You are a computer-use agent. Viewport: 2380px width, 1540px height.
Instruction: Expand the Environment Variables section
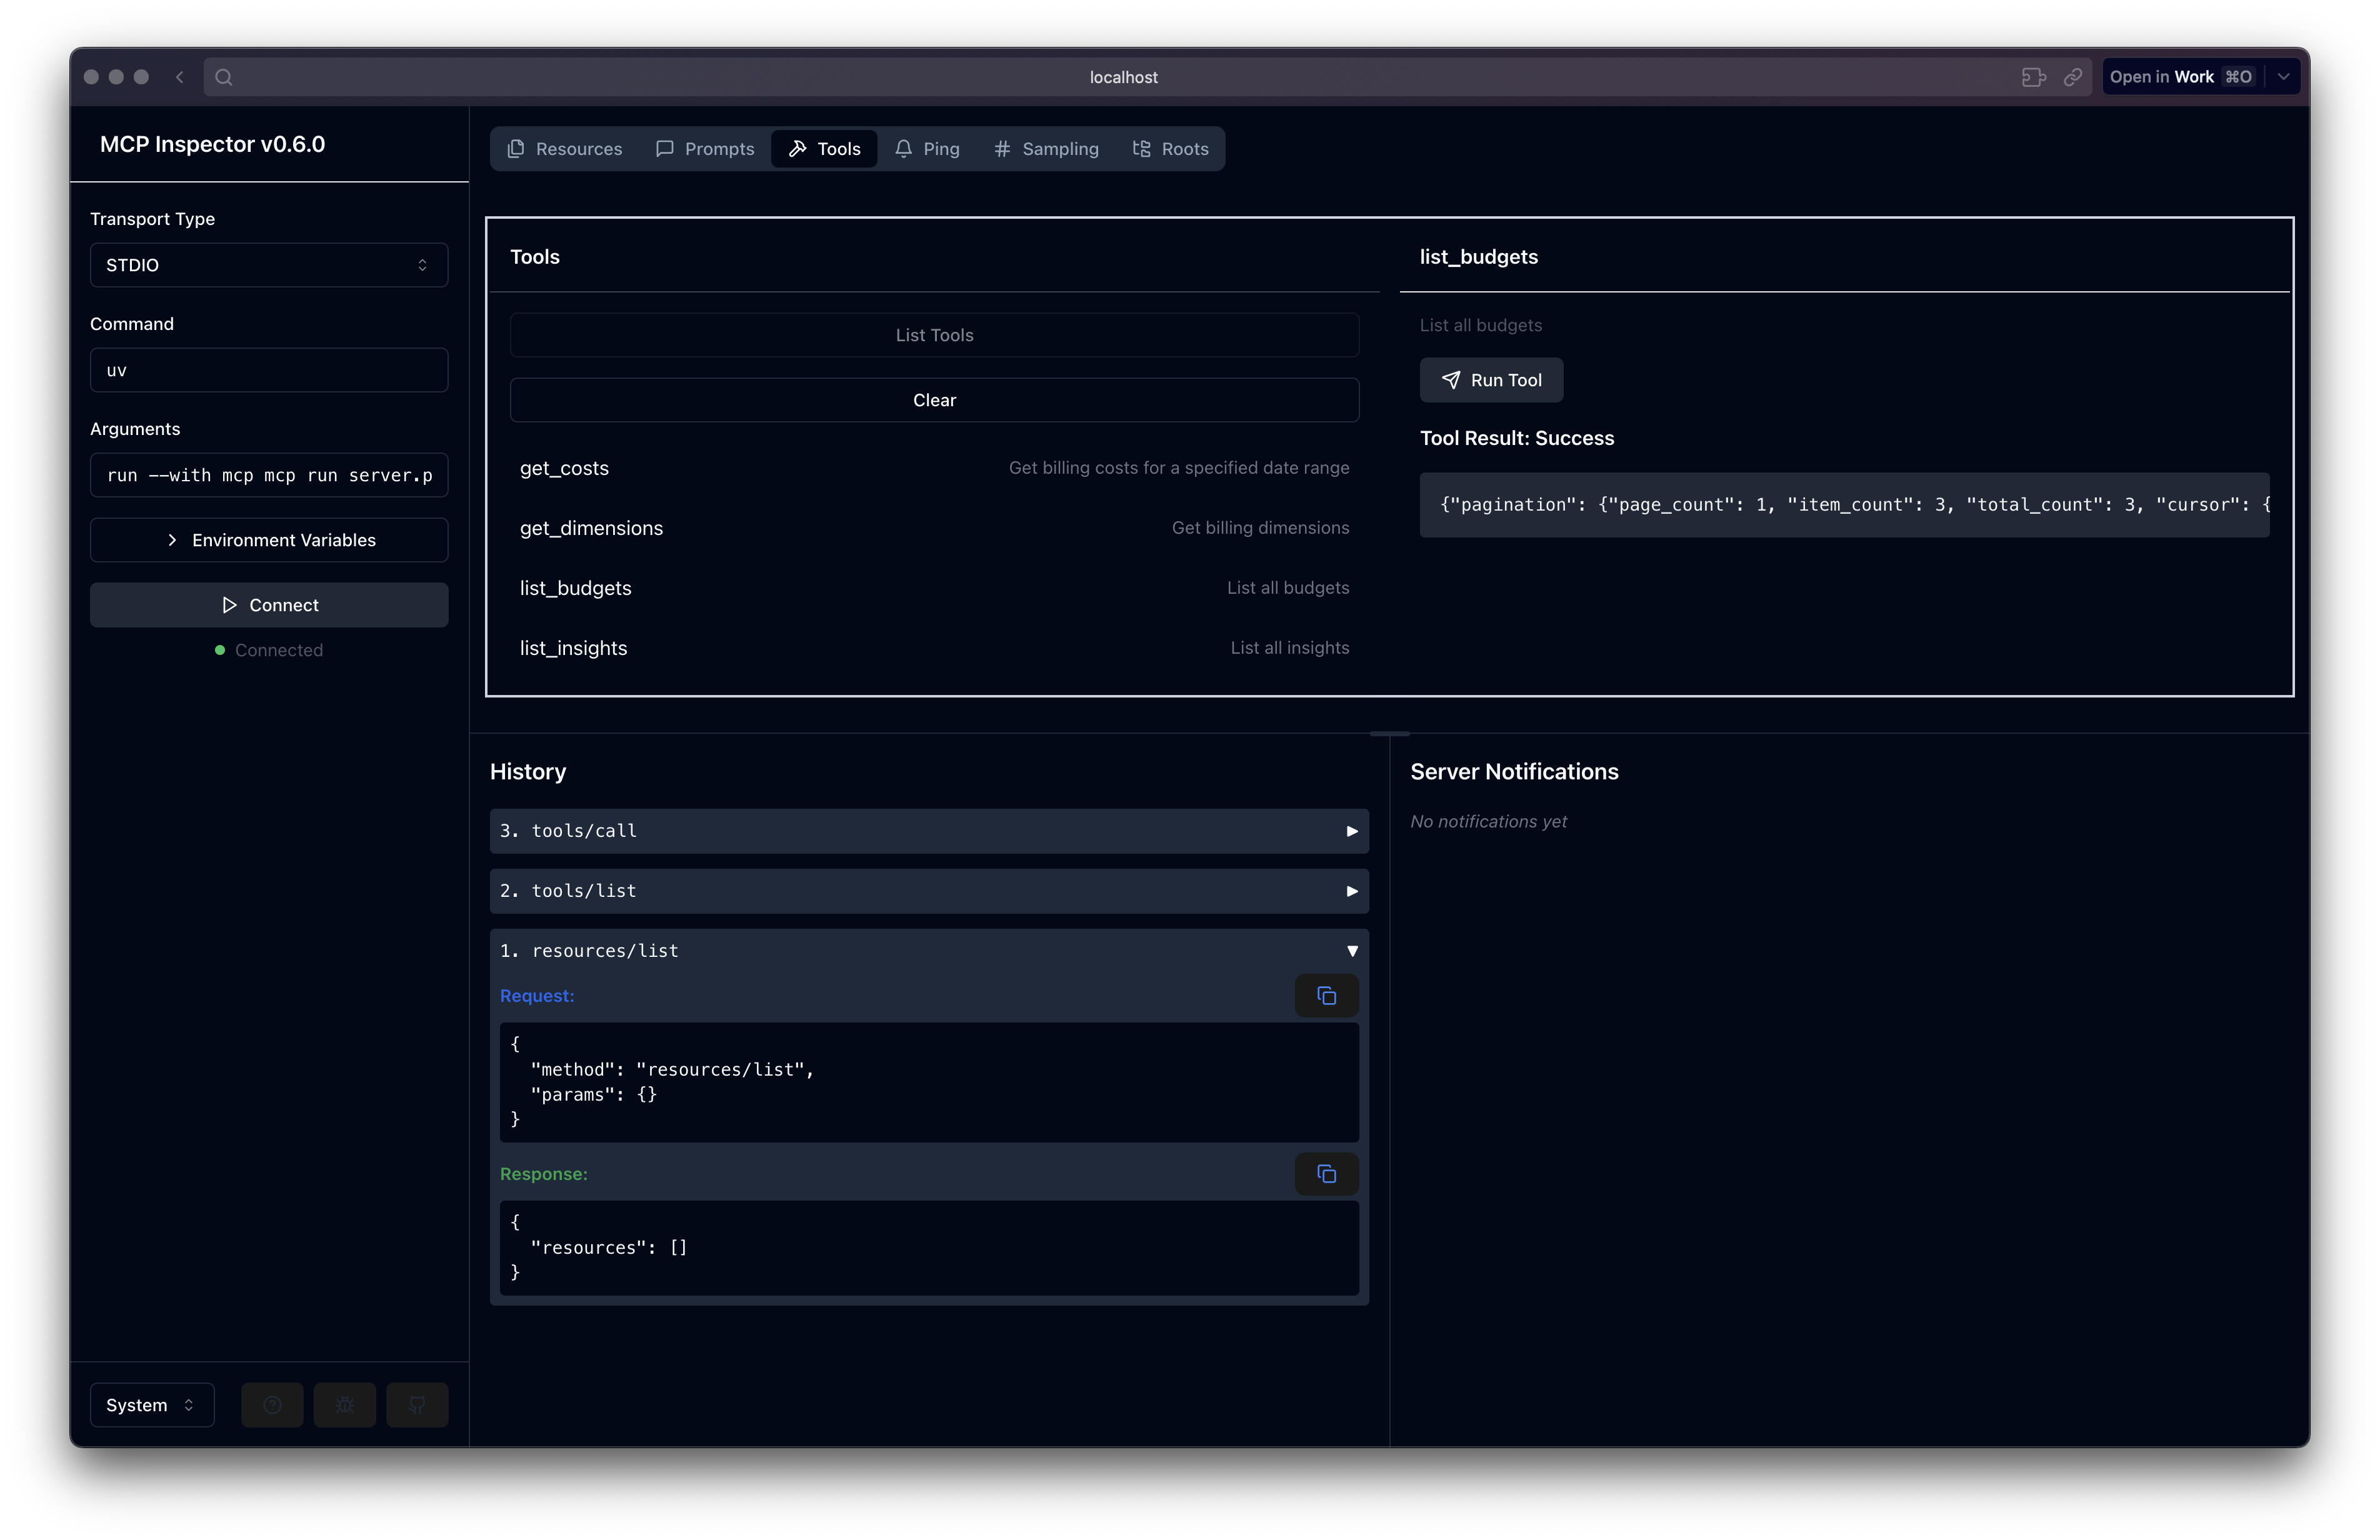tap(269, 540)
